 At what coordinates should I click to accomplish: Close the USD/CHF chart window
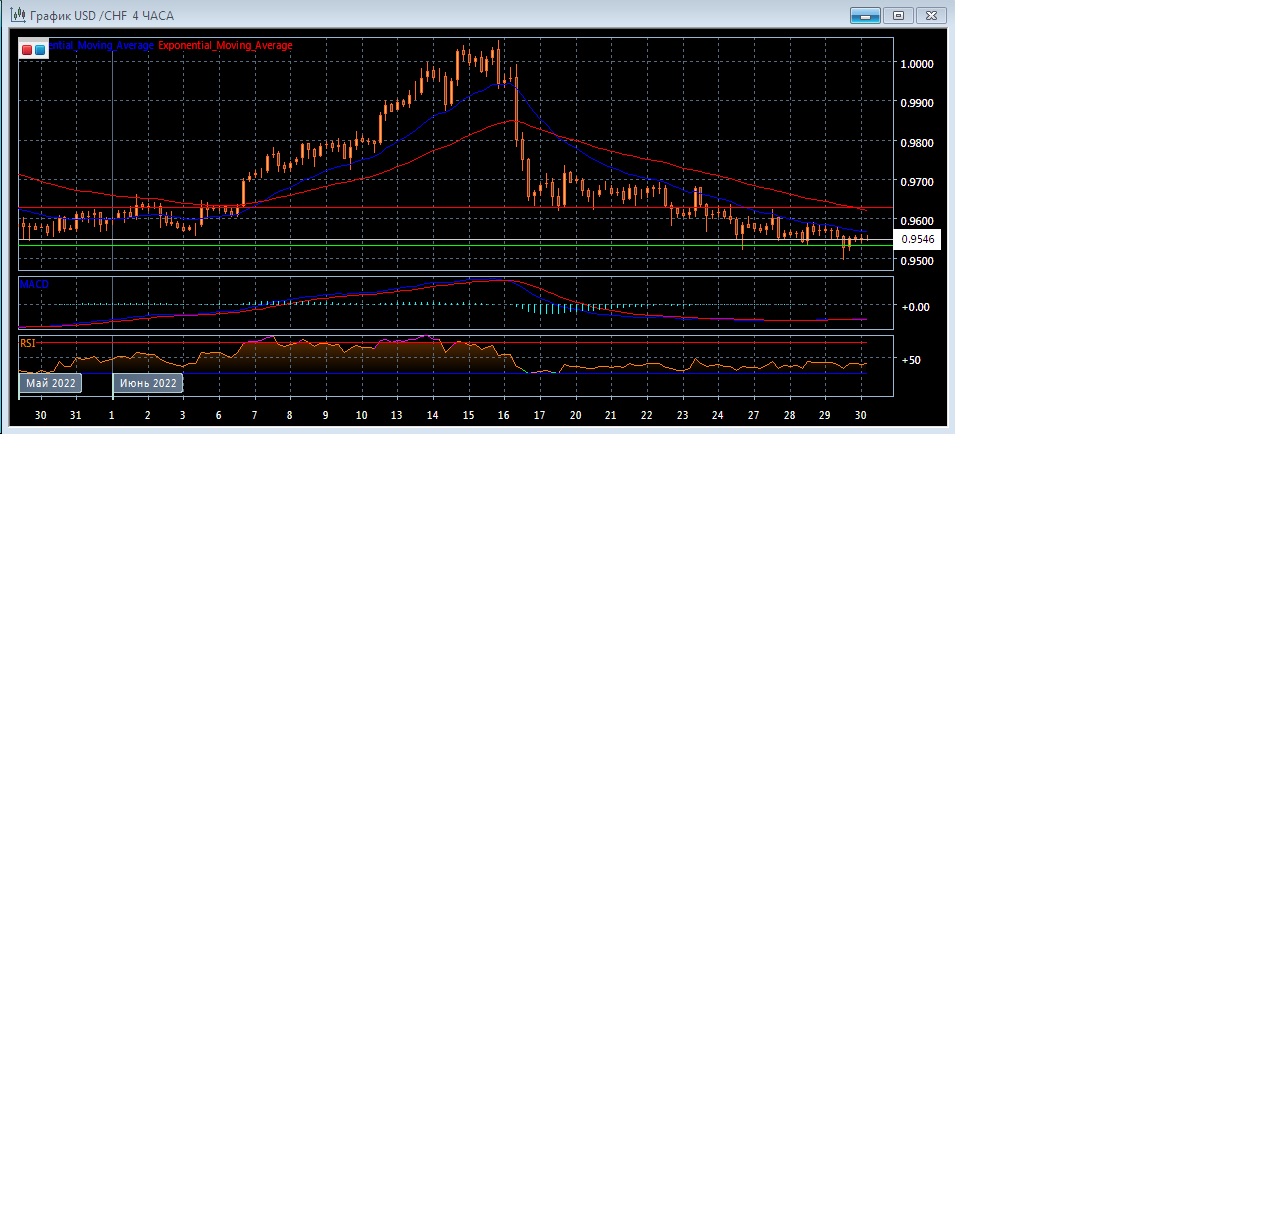pyautogui.click(x=931, y=15)
